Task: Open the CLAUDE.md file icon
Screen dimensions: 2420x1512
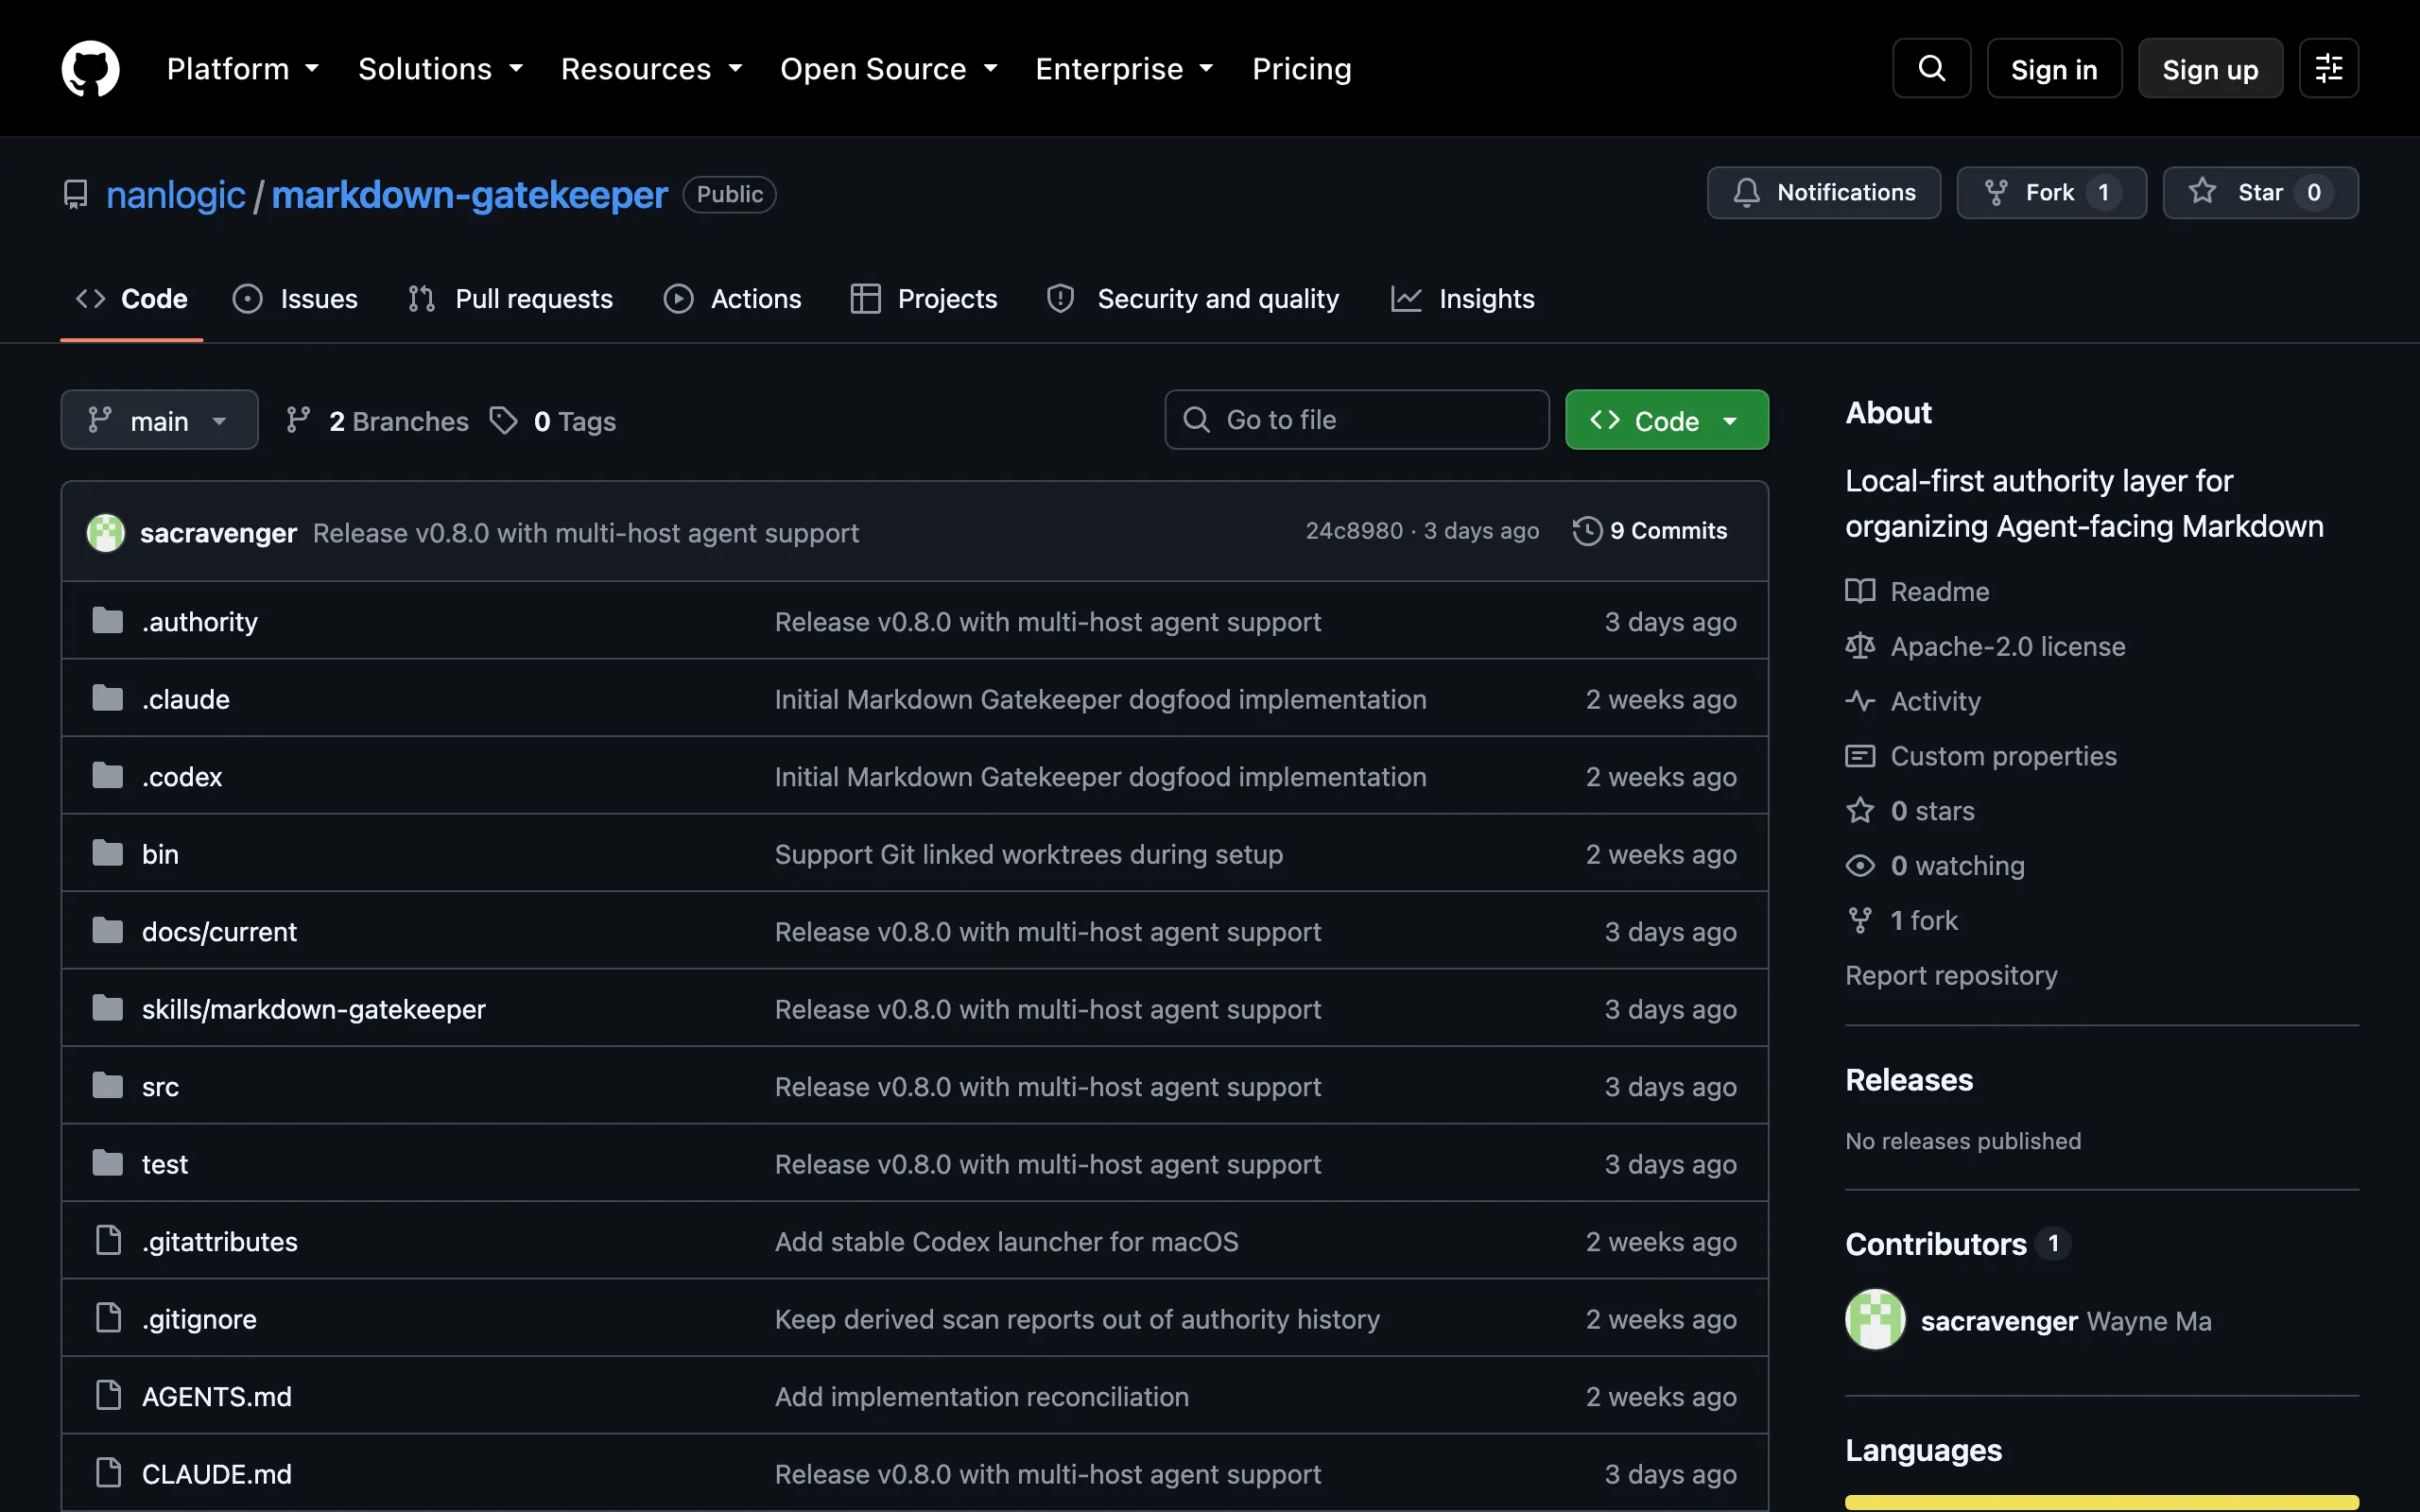Action: [108, 1473]
